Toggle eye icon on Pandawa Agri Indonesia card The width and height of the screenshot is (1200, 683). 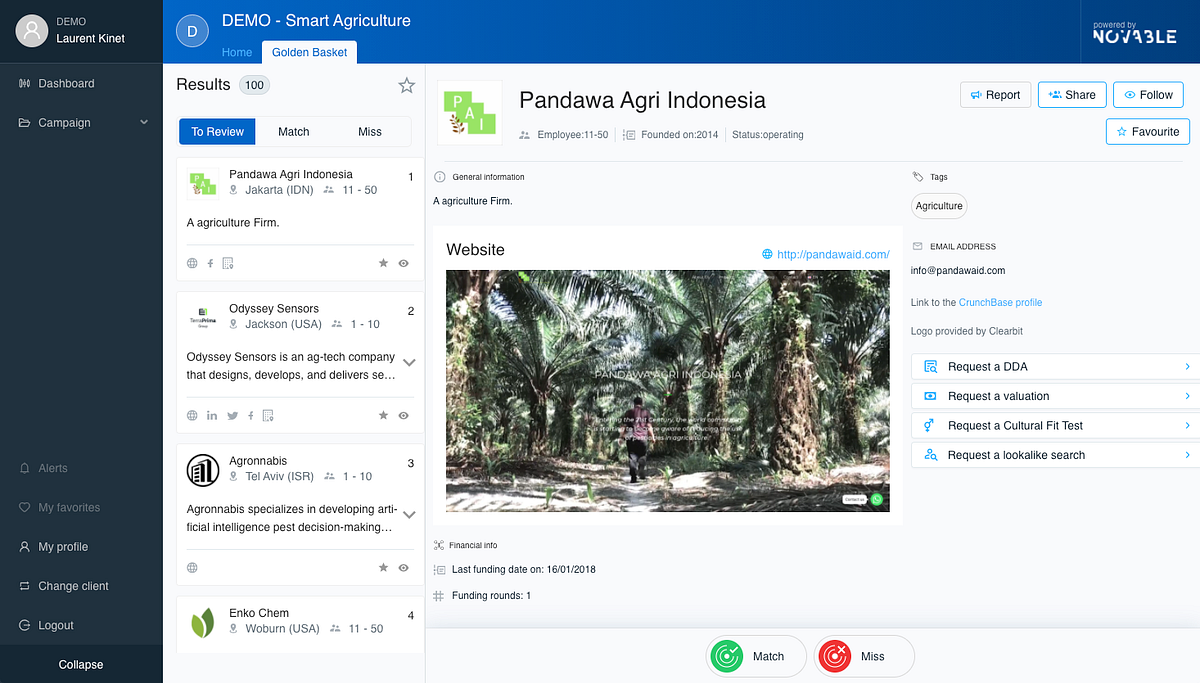coord(404,263)
